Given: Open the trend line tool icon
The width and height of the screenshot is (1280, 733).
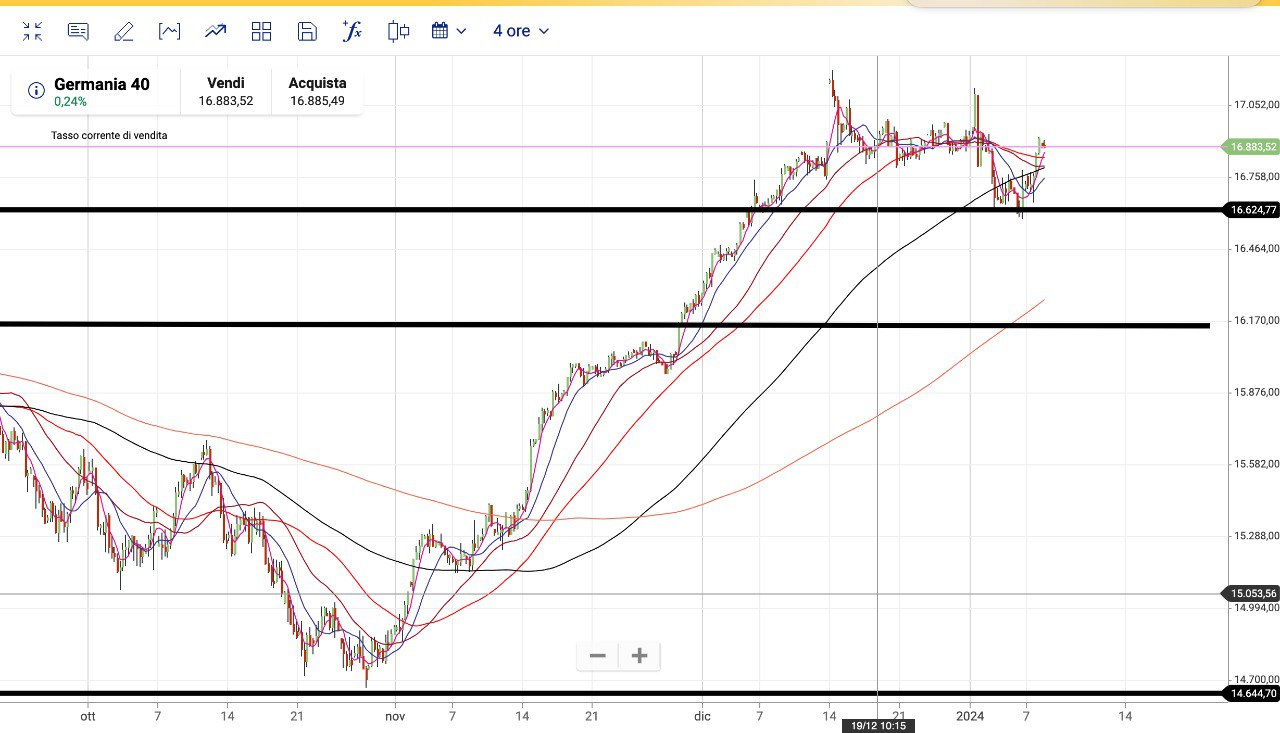Looking at the screenshot, I should coord(216,31).
